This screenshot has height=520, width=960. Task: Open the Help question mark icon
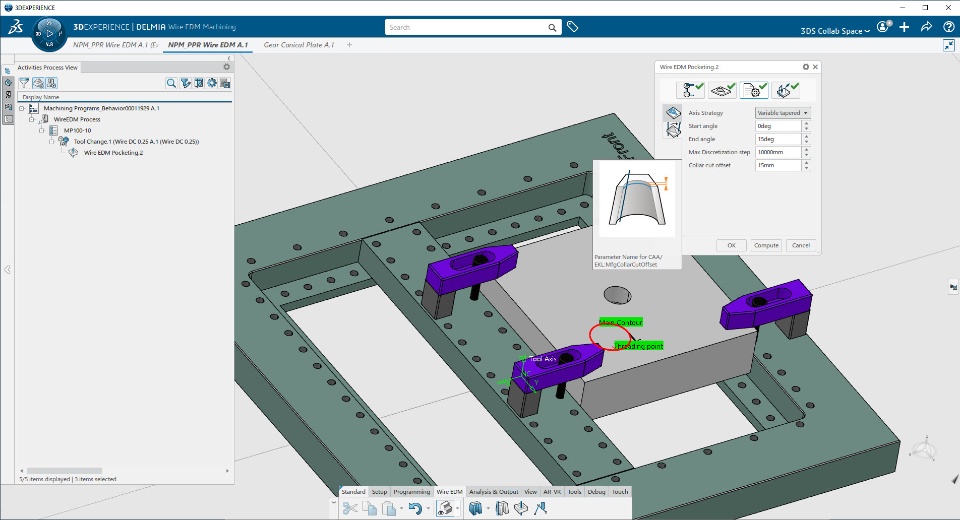pyautogui.click(x=948, y=27)
